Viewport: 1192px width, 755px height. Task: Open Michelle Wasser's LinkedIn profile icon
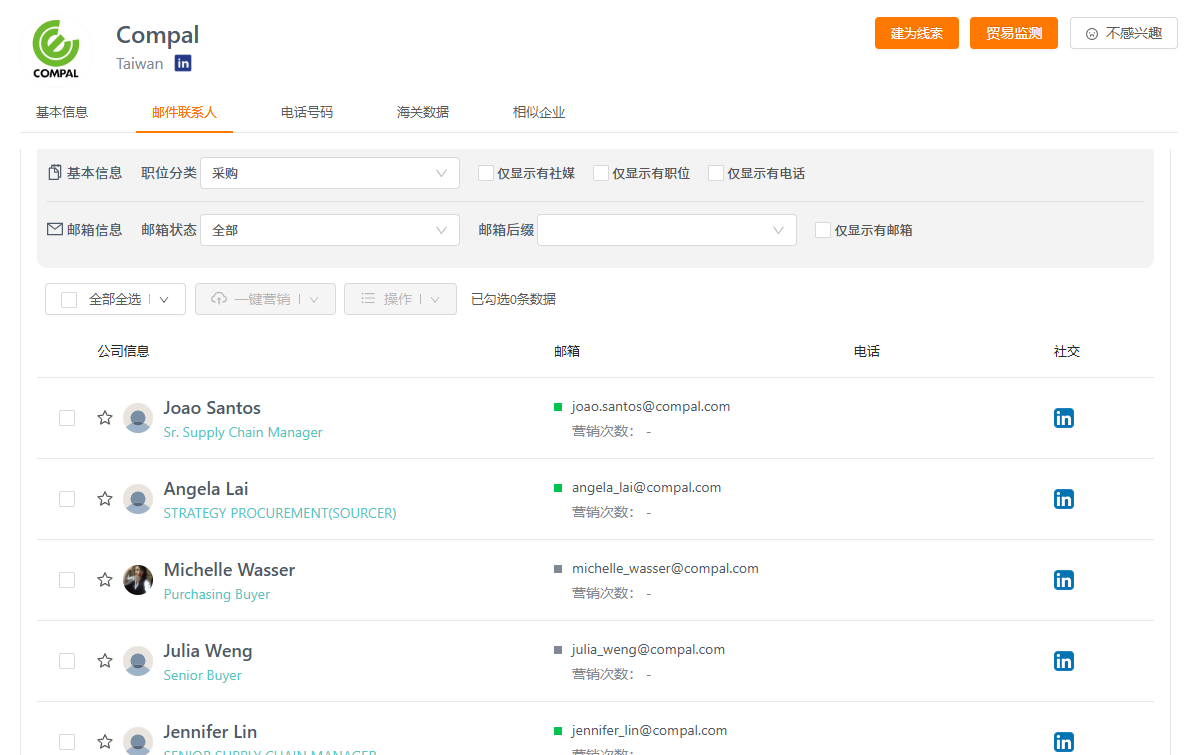[1064, 580]
